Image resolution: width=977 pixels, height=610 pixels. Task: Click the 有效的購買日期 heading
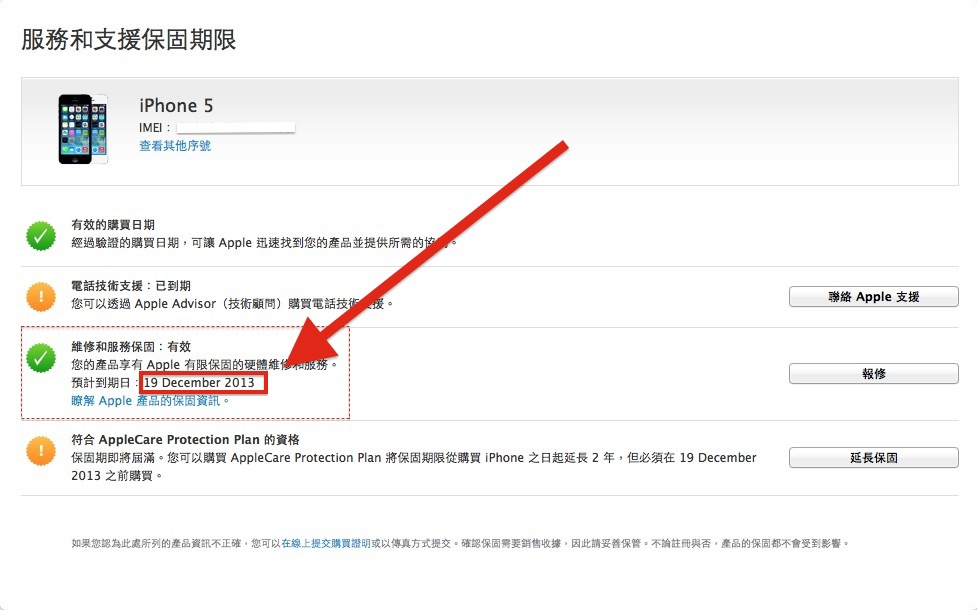(113, 225)
